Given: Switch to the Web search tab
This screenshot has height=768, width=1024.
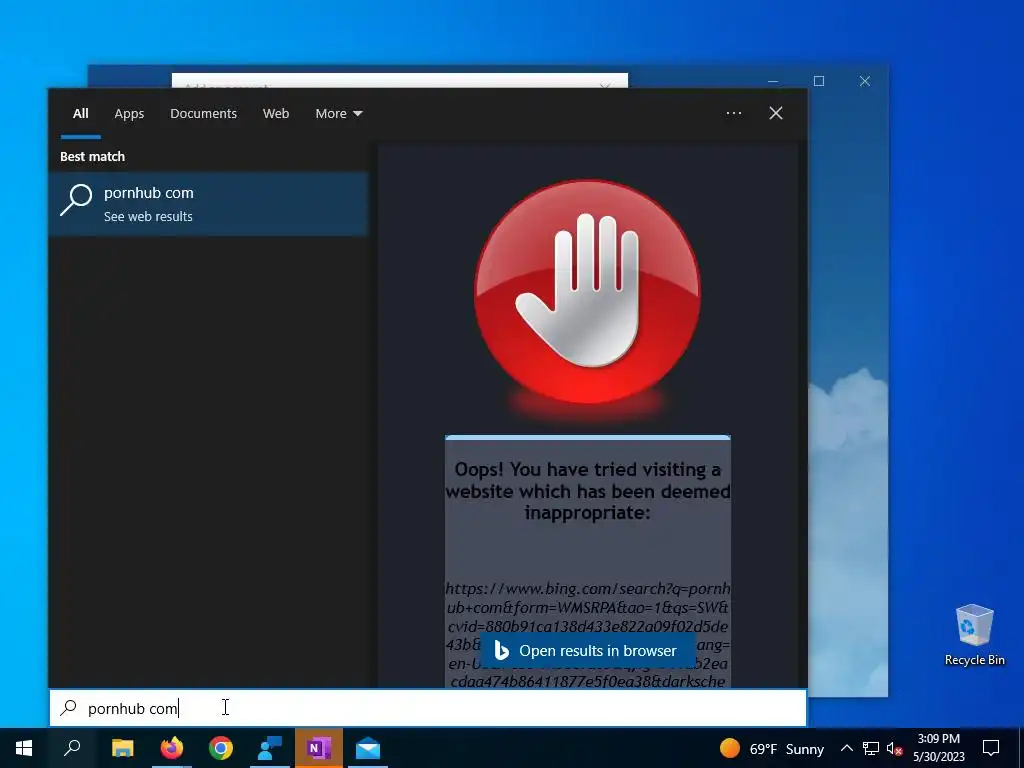Looking at the screenshot, I should pyautogui.click(x=276, y=114).
